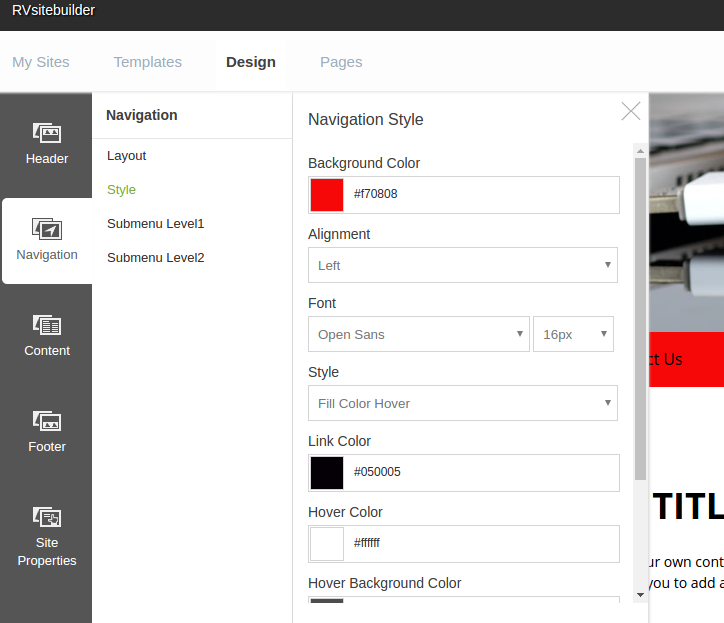Click the white Hover Color swatch
This screenshot has width=724, height=623.
(x=327, y=543)
